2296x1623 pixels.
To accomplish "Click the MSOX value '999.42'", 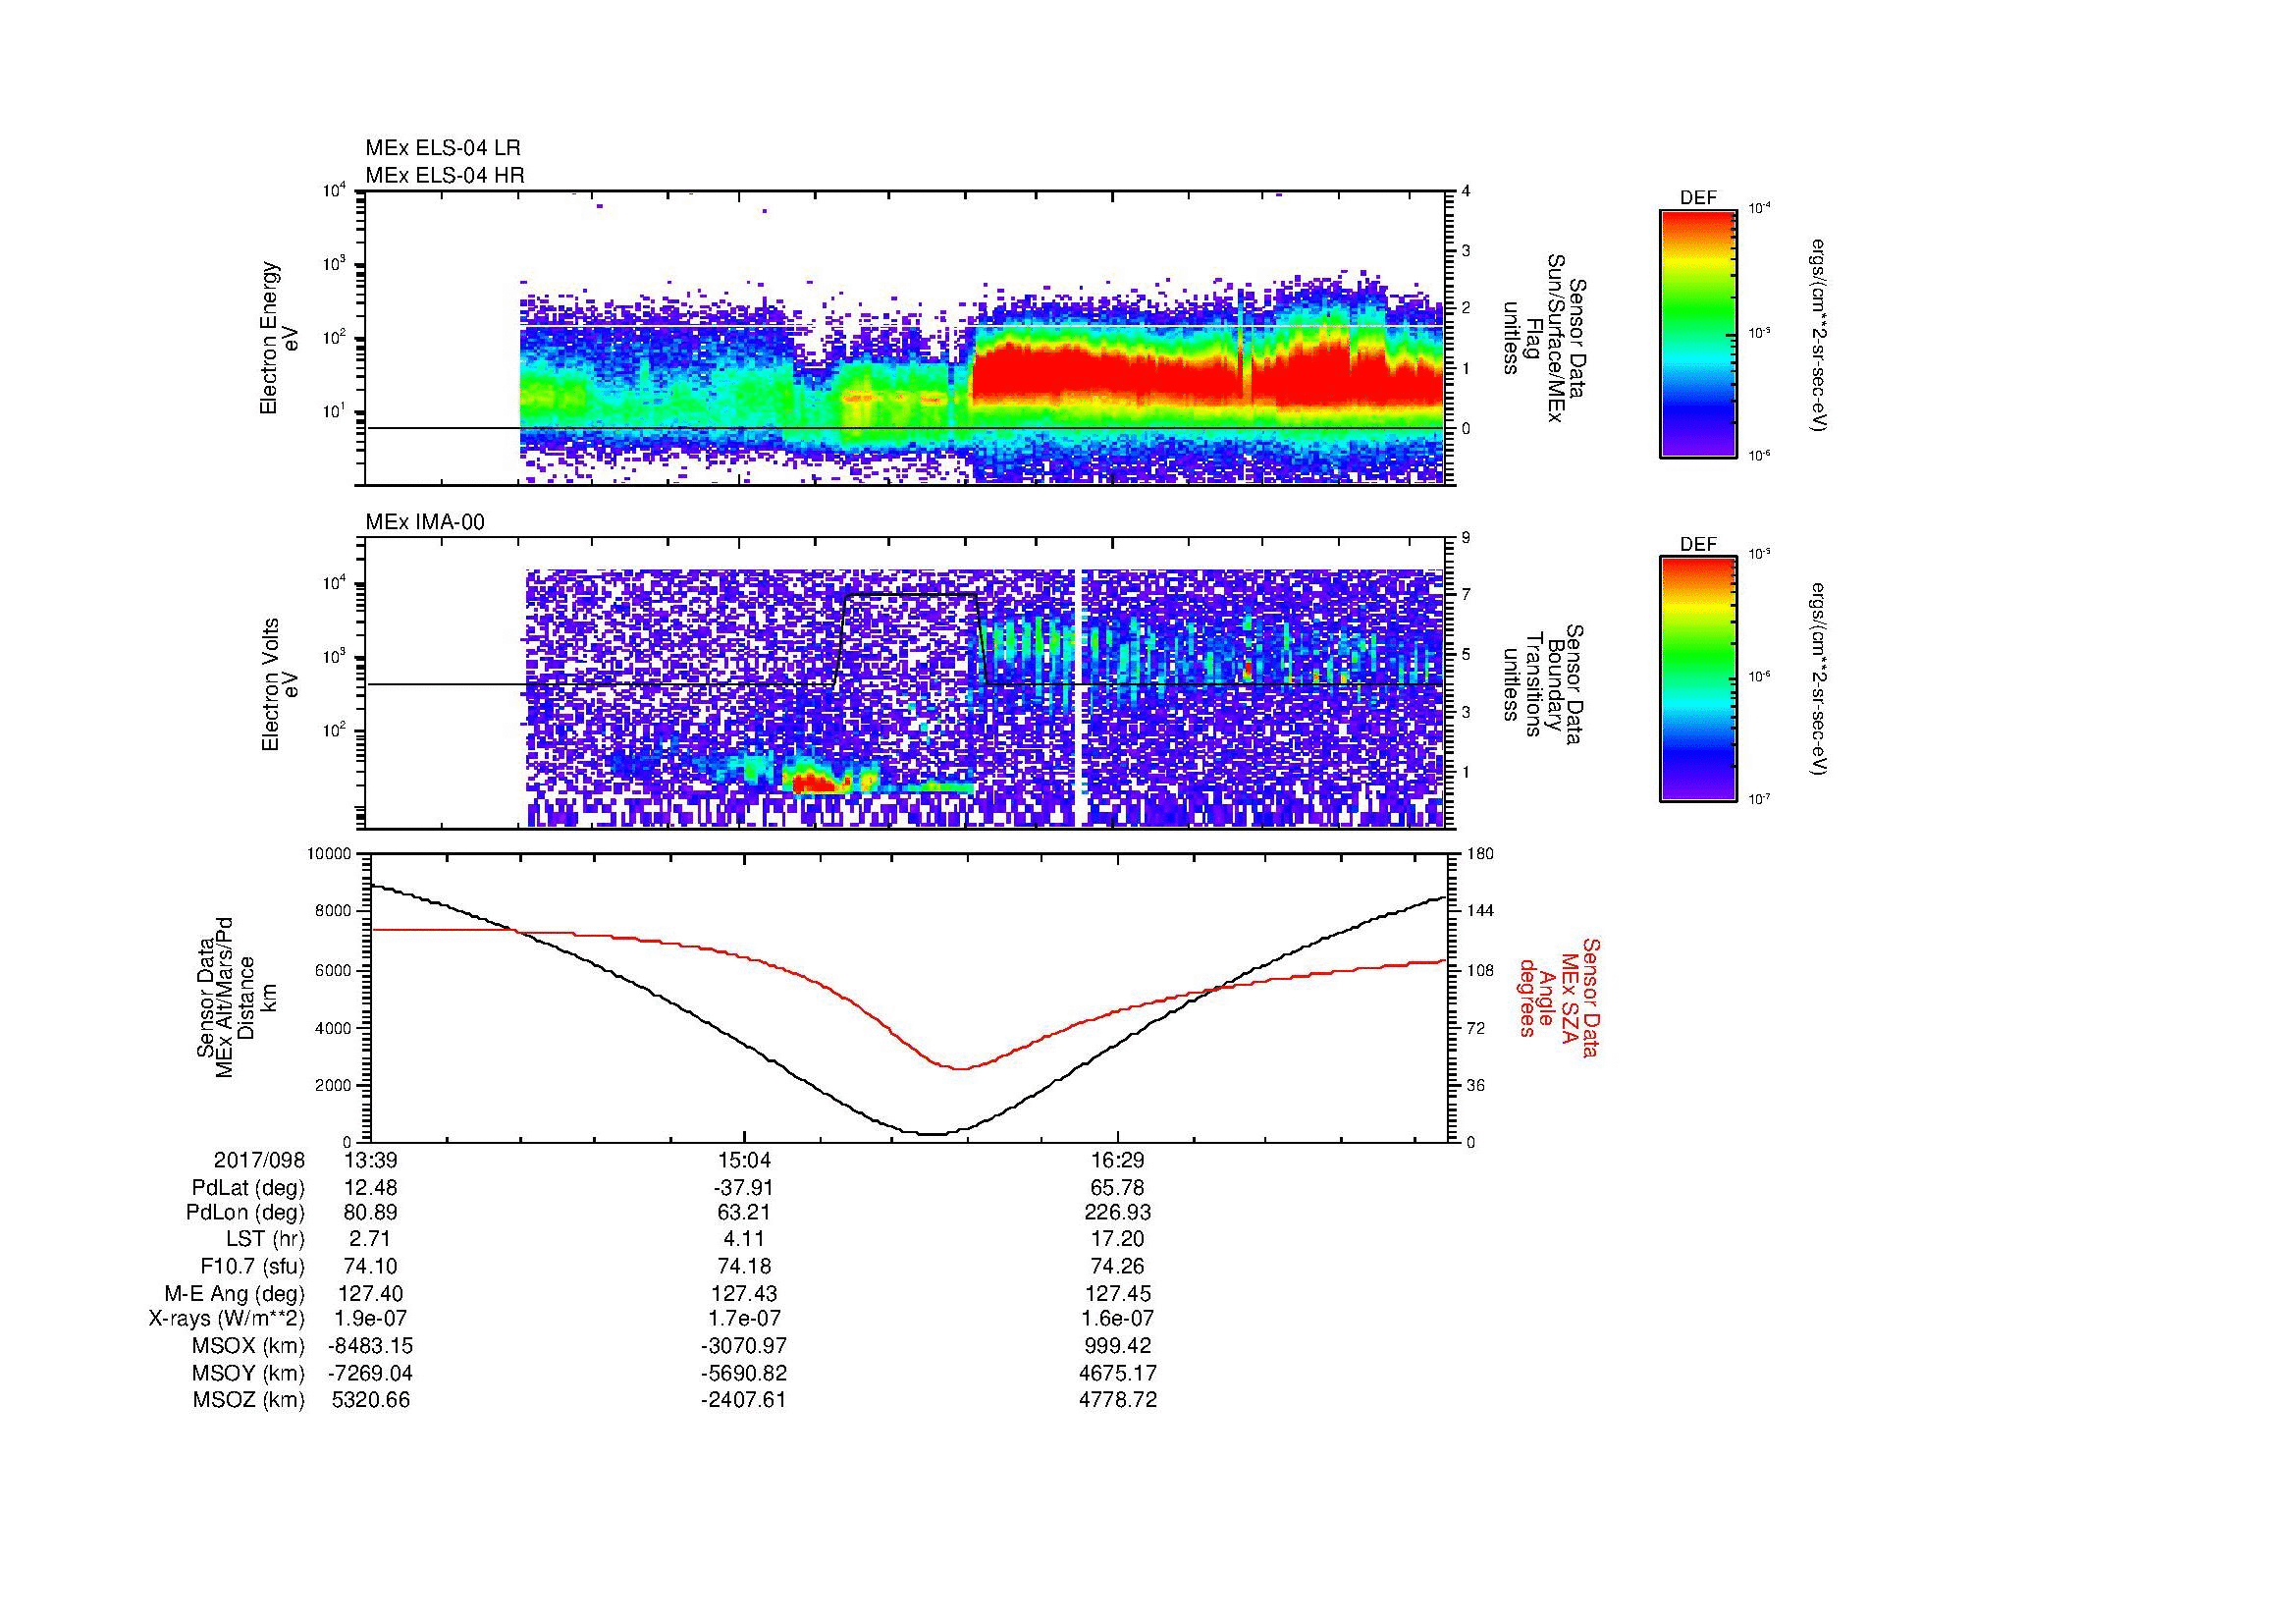I will 1118,1346.
